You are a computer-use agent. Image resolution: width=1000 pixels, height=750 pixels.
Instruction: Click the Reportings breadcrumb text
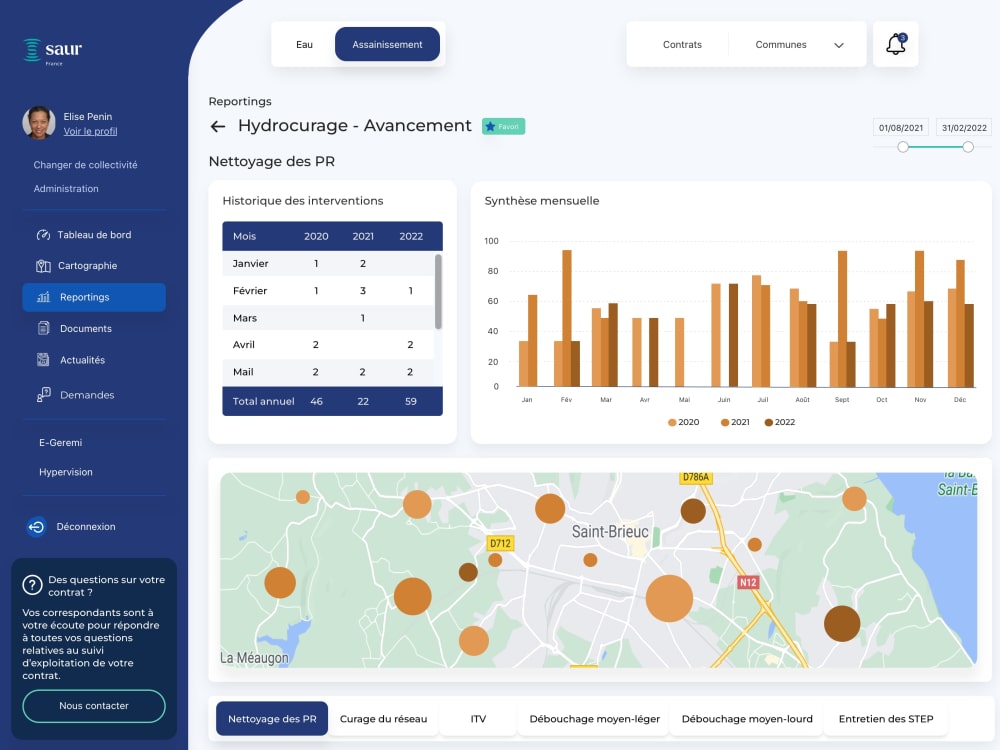pos(240,101)
